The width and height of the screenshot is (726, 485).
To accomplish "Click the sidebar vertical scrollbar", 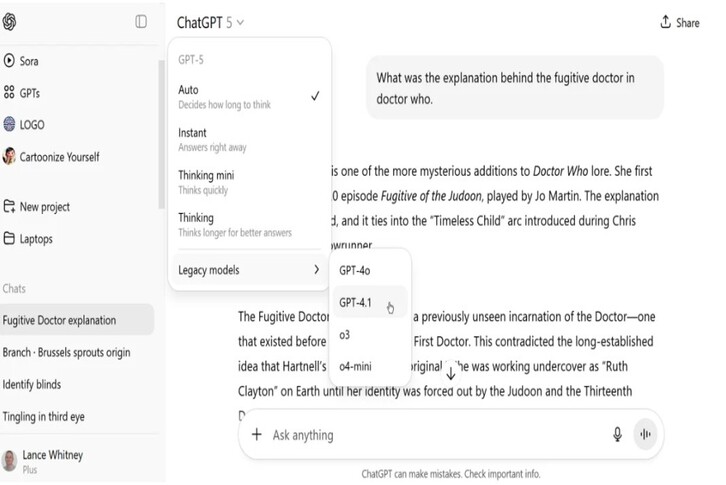I will pos(161,134).
